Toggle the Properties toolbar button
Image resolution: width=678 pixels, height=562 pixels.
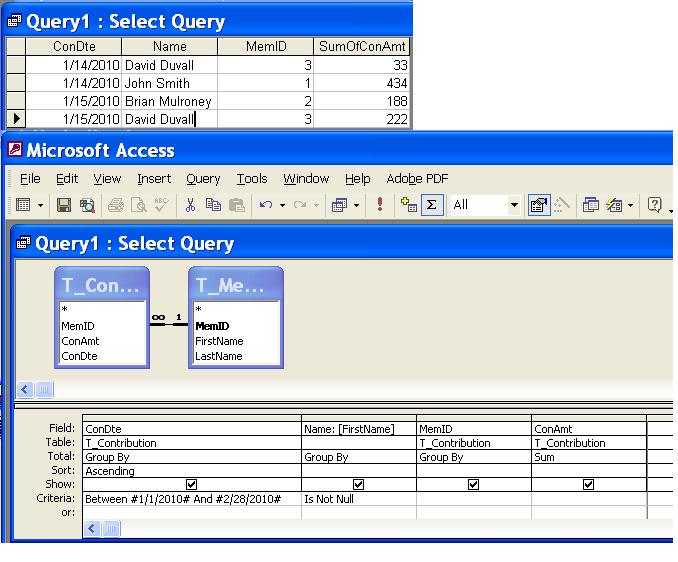point(539,205)
